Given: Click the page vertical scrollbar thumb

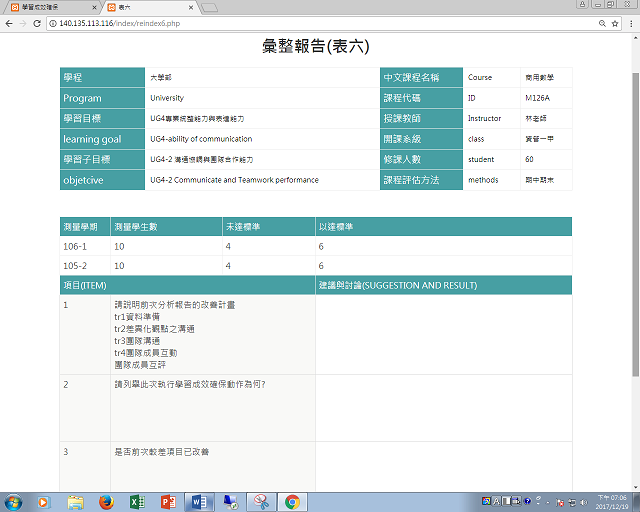Looking at the screenshot, I should tap(636, 225).
